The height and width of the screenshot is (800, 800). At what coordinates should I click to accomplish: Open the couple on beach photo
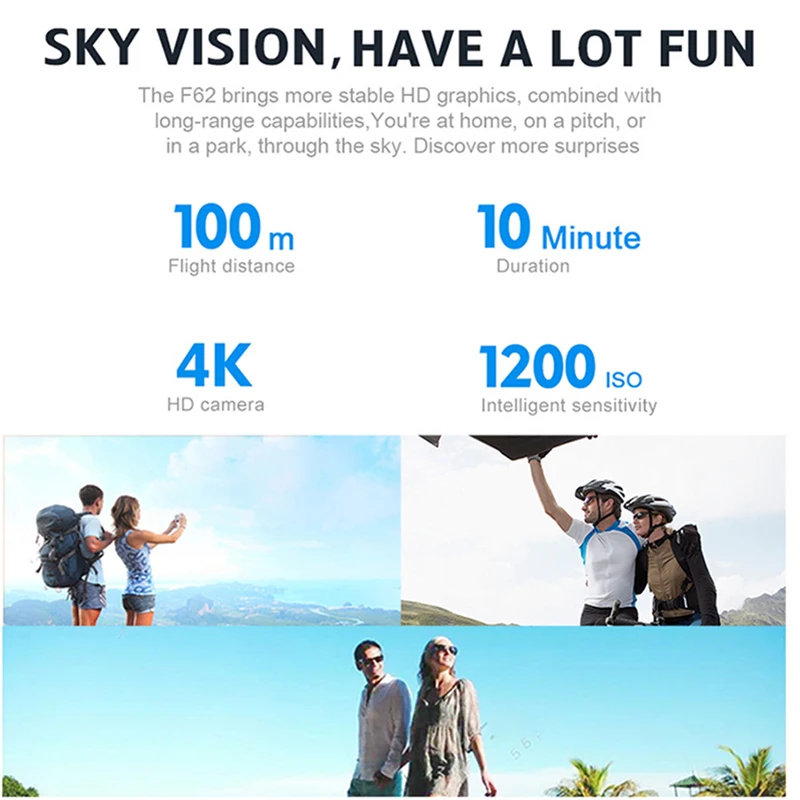394,711
